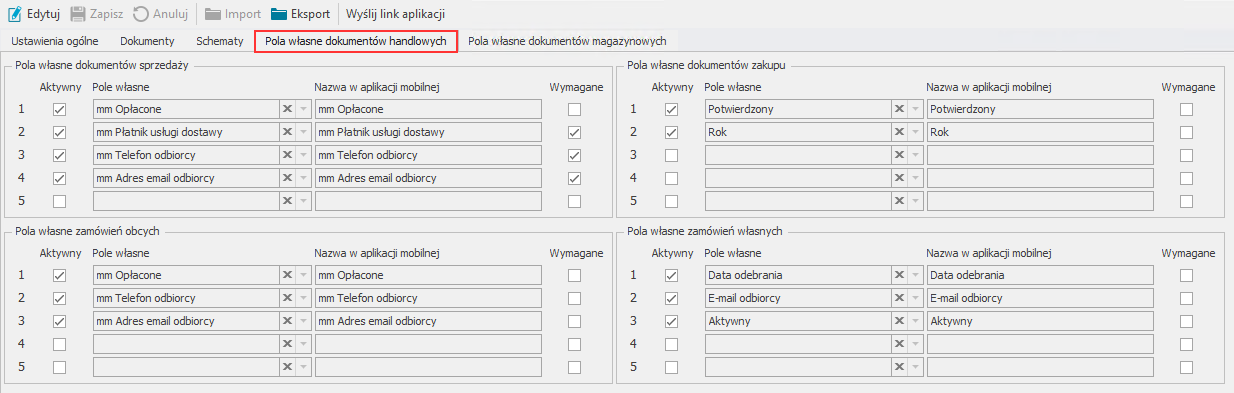Clear 'Data odebrania' field with X icon
This screenshot has height=393, width=1234.
[x=899, y=275]
